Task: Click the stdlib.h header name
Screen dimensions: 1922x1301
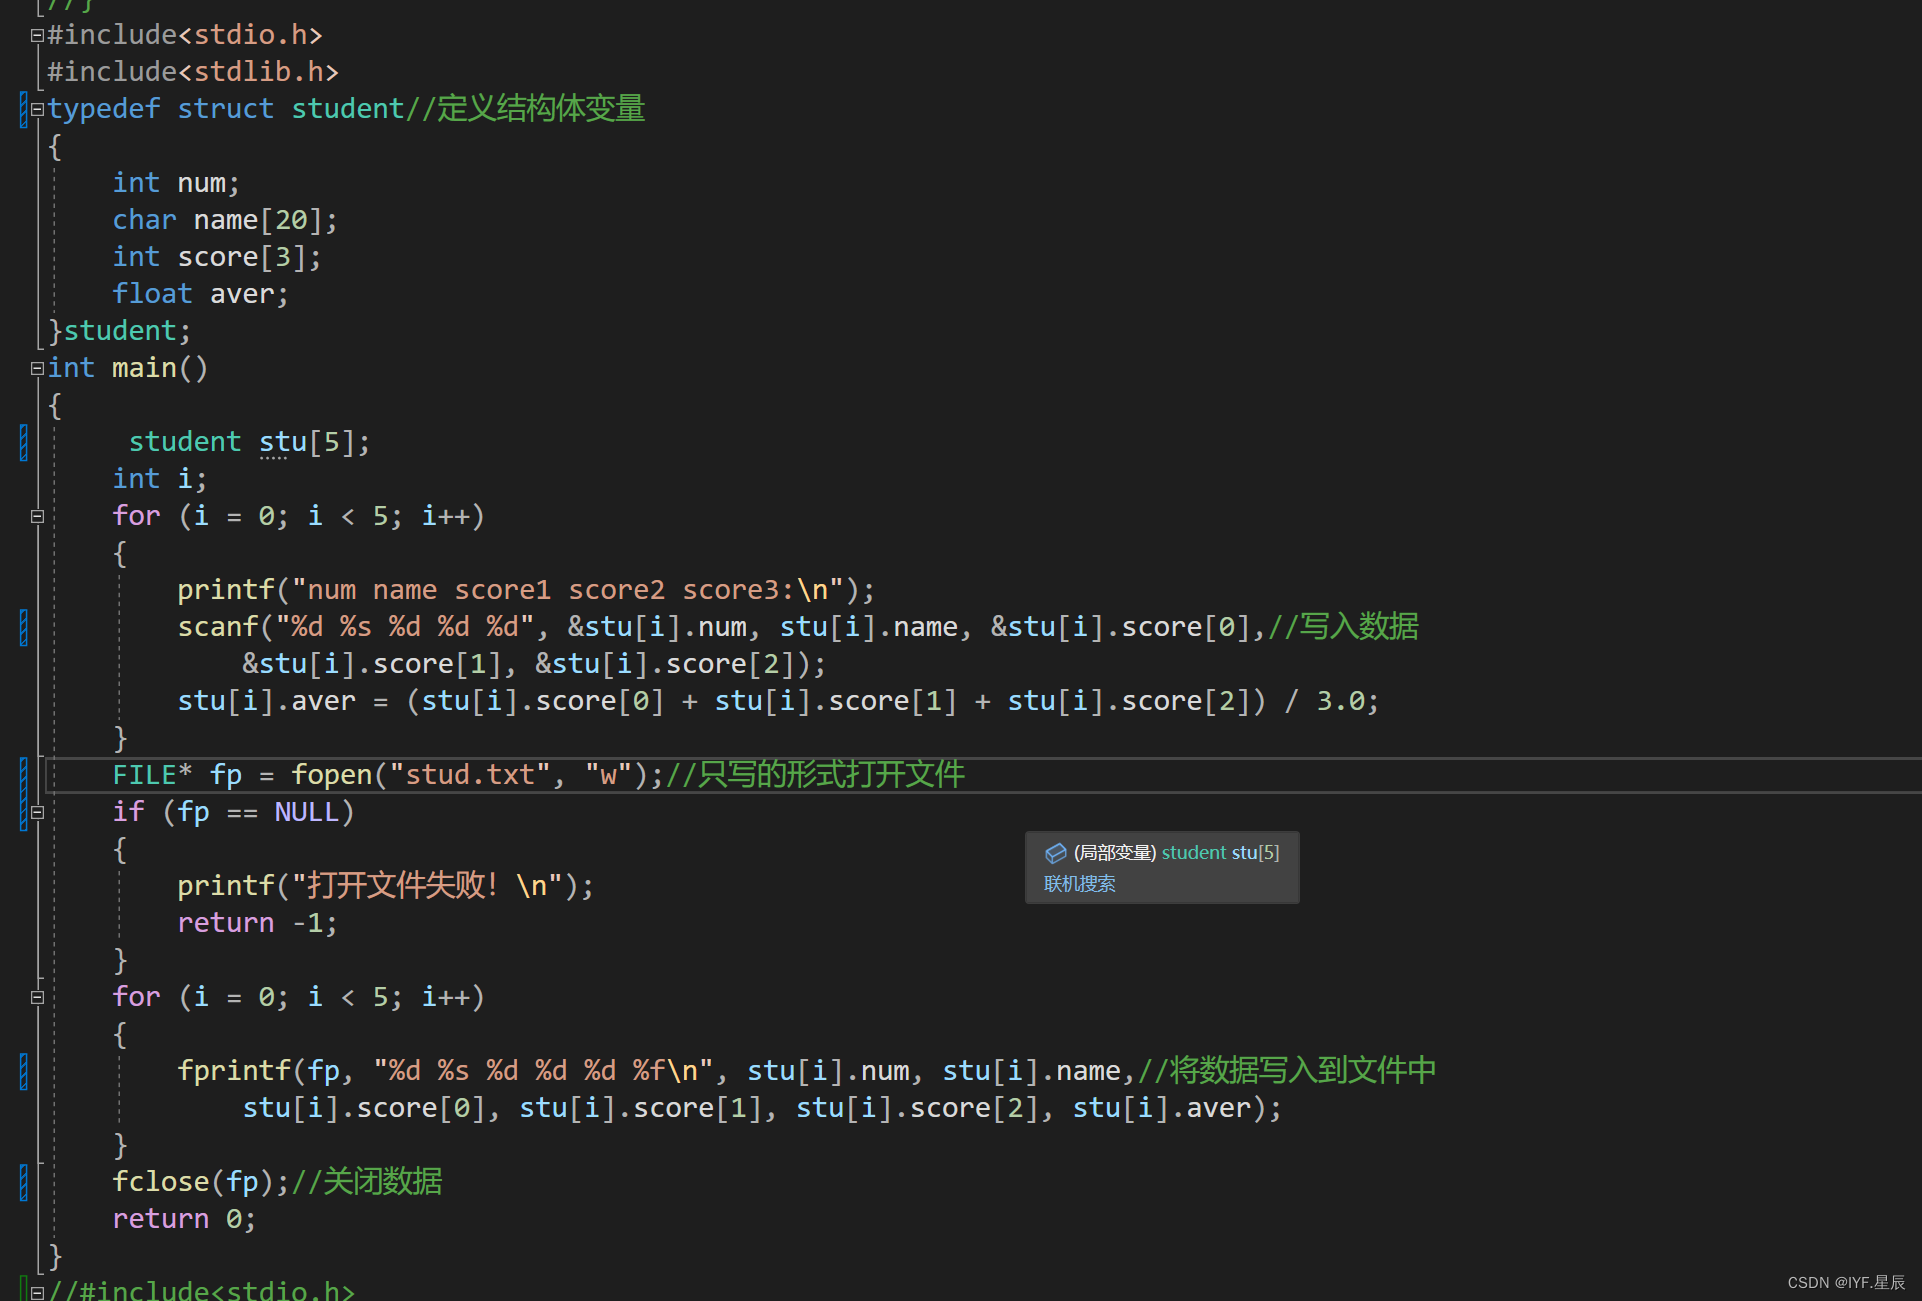Action: 258,72
